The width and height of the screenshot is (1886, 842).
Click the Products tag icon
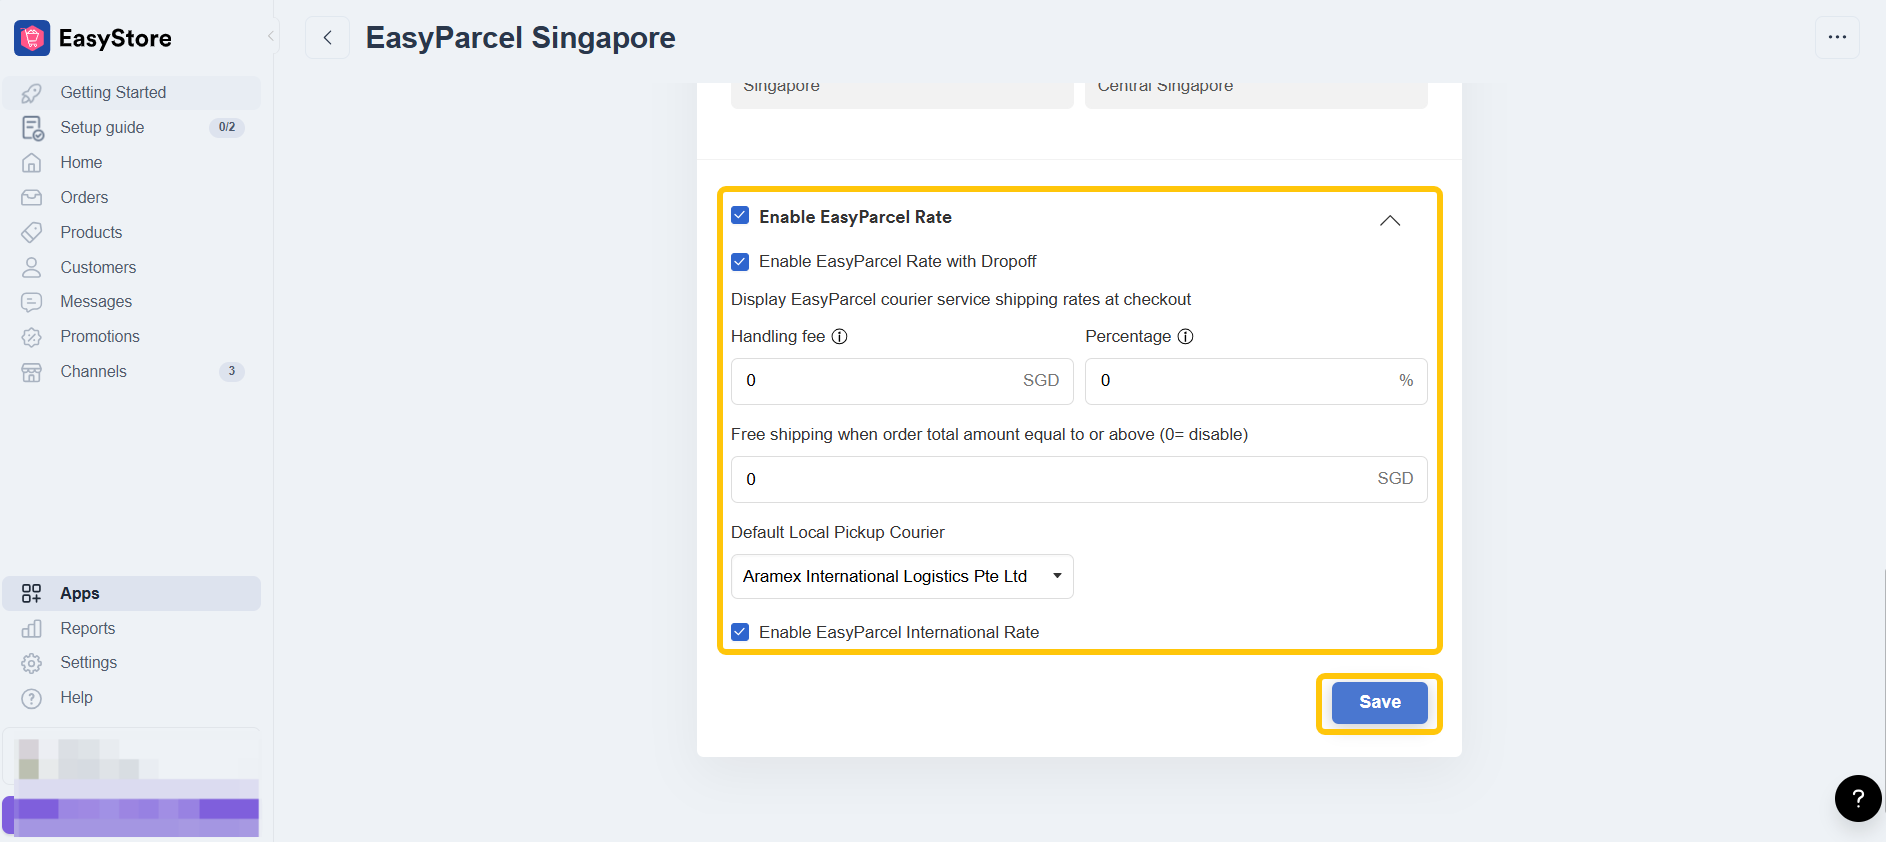[x=32, y=232]
